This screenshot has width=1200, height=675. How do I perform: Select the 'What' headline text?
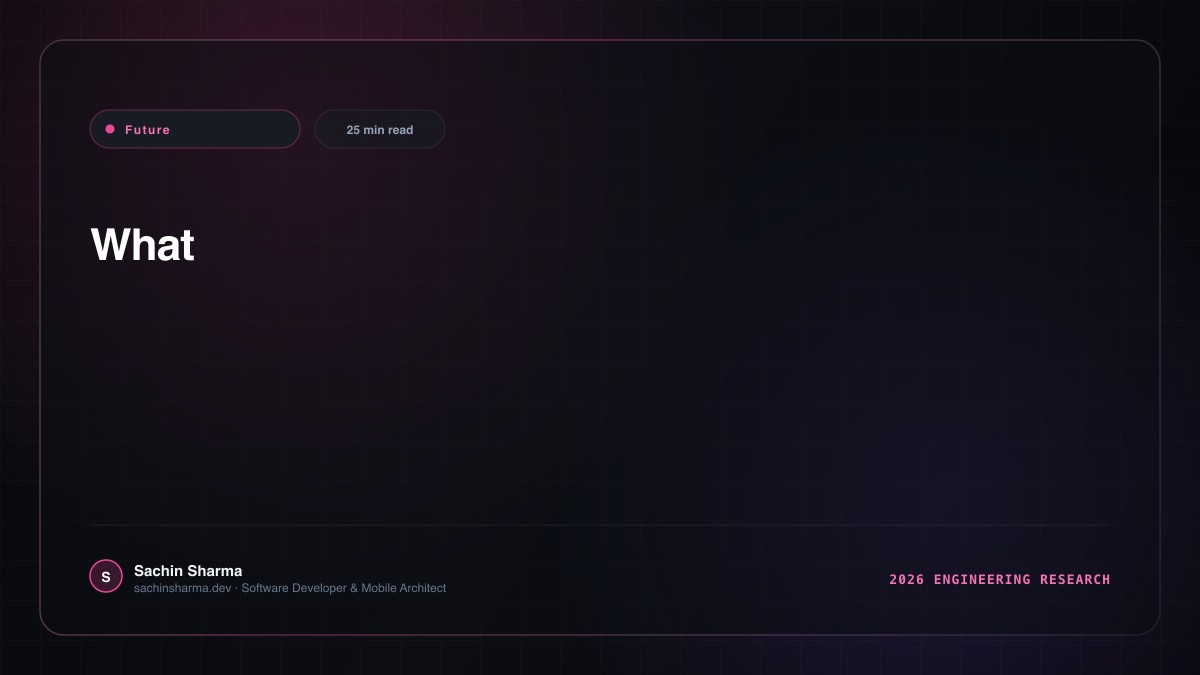coord(143,245)
